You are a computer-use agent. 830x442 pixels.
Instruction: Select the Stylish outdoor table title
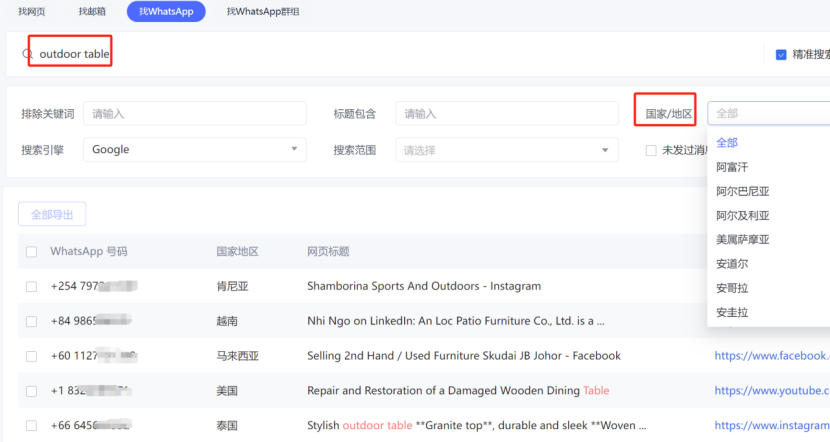click(x=476, y=425)
